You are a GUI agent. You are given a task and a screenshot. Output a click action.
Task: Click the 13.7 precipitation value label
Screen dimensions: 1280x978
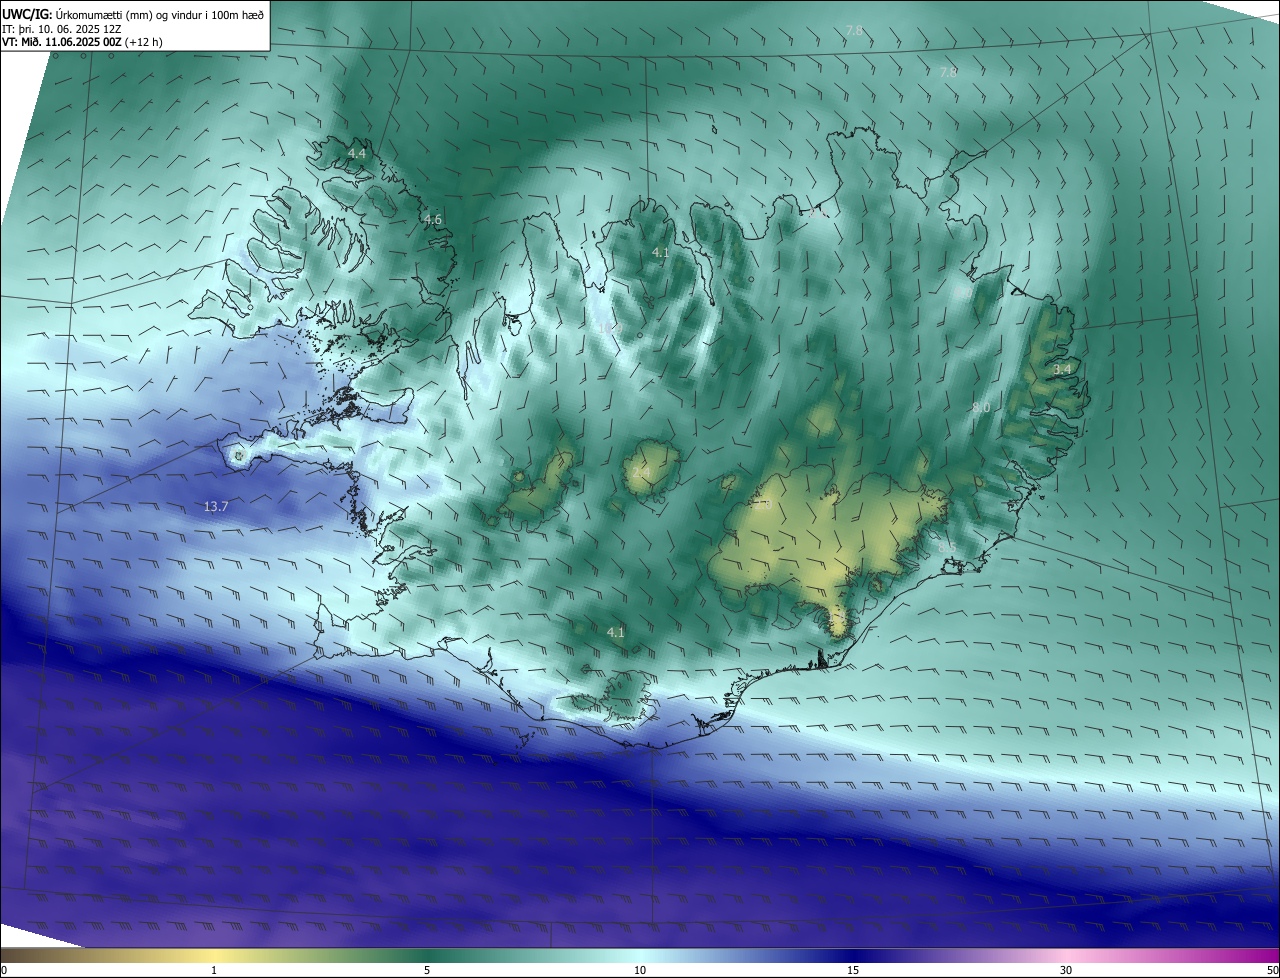click(216, 507)
